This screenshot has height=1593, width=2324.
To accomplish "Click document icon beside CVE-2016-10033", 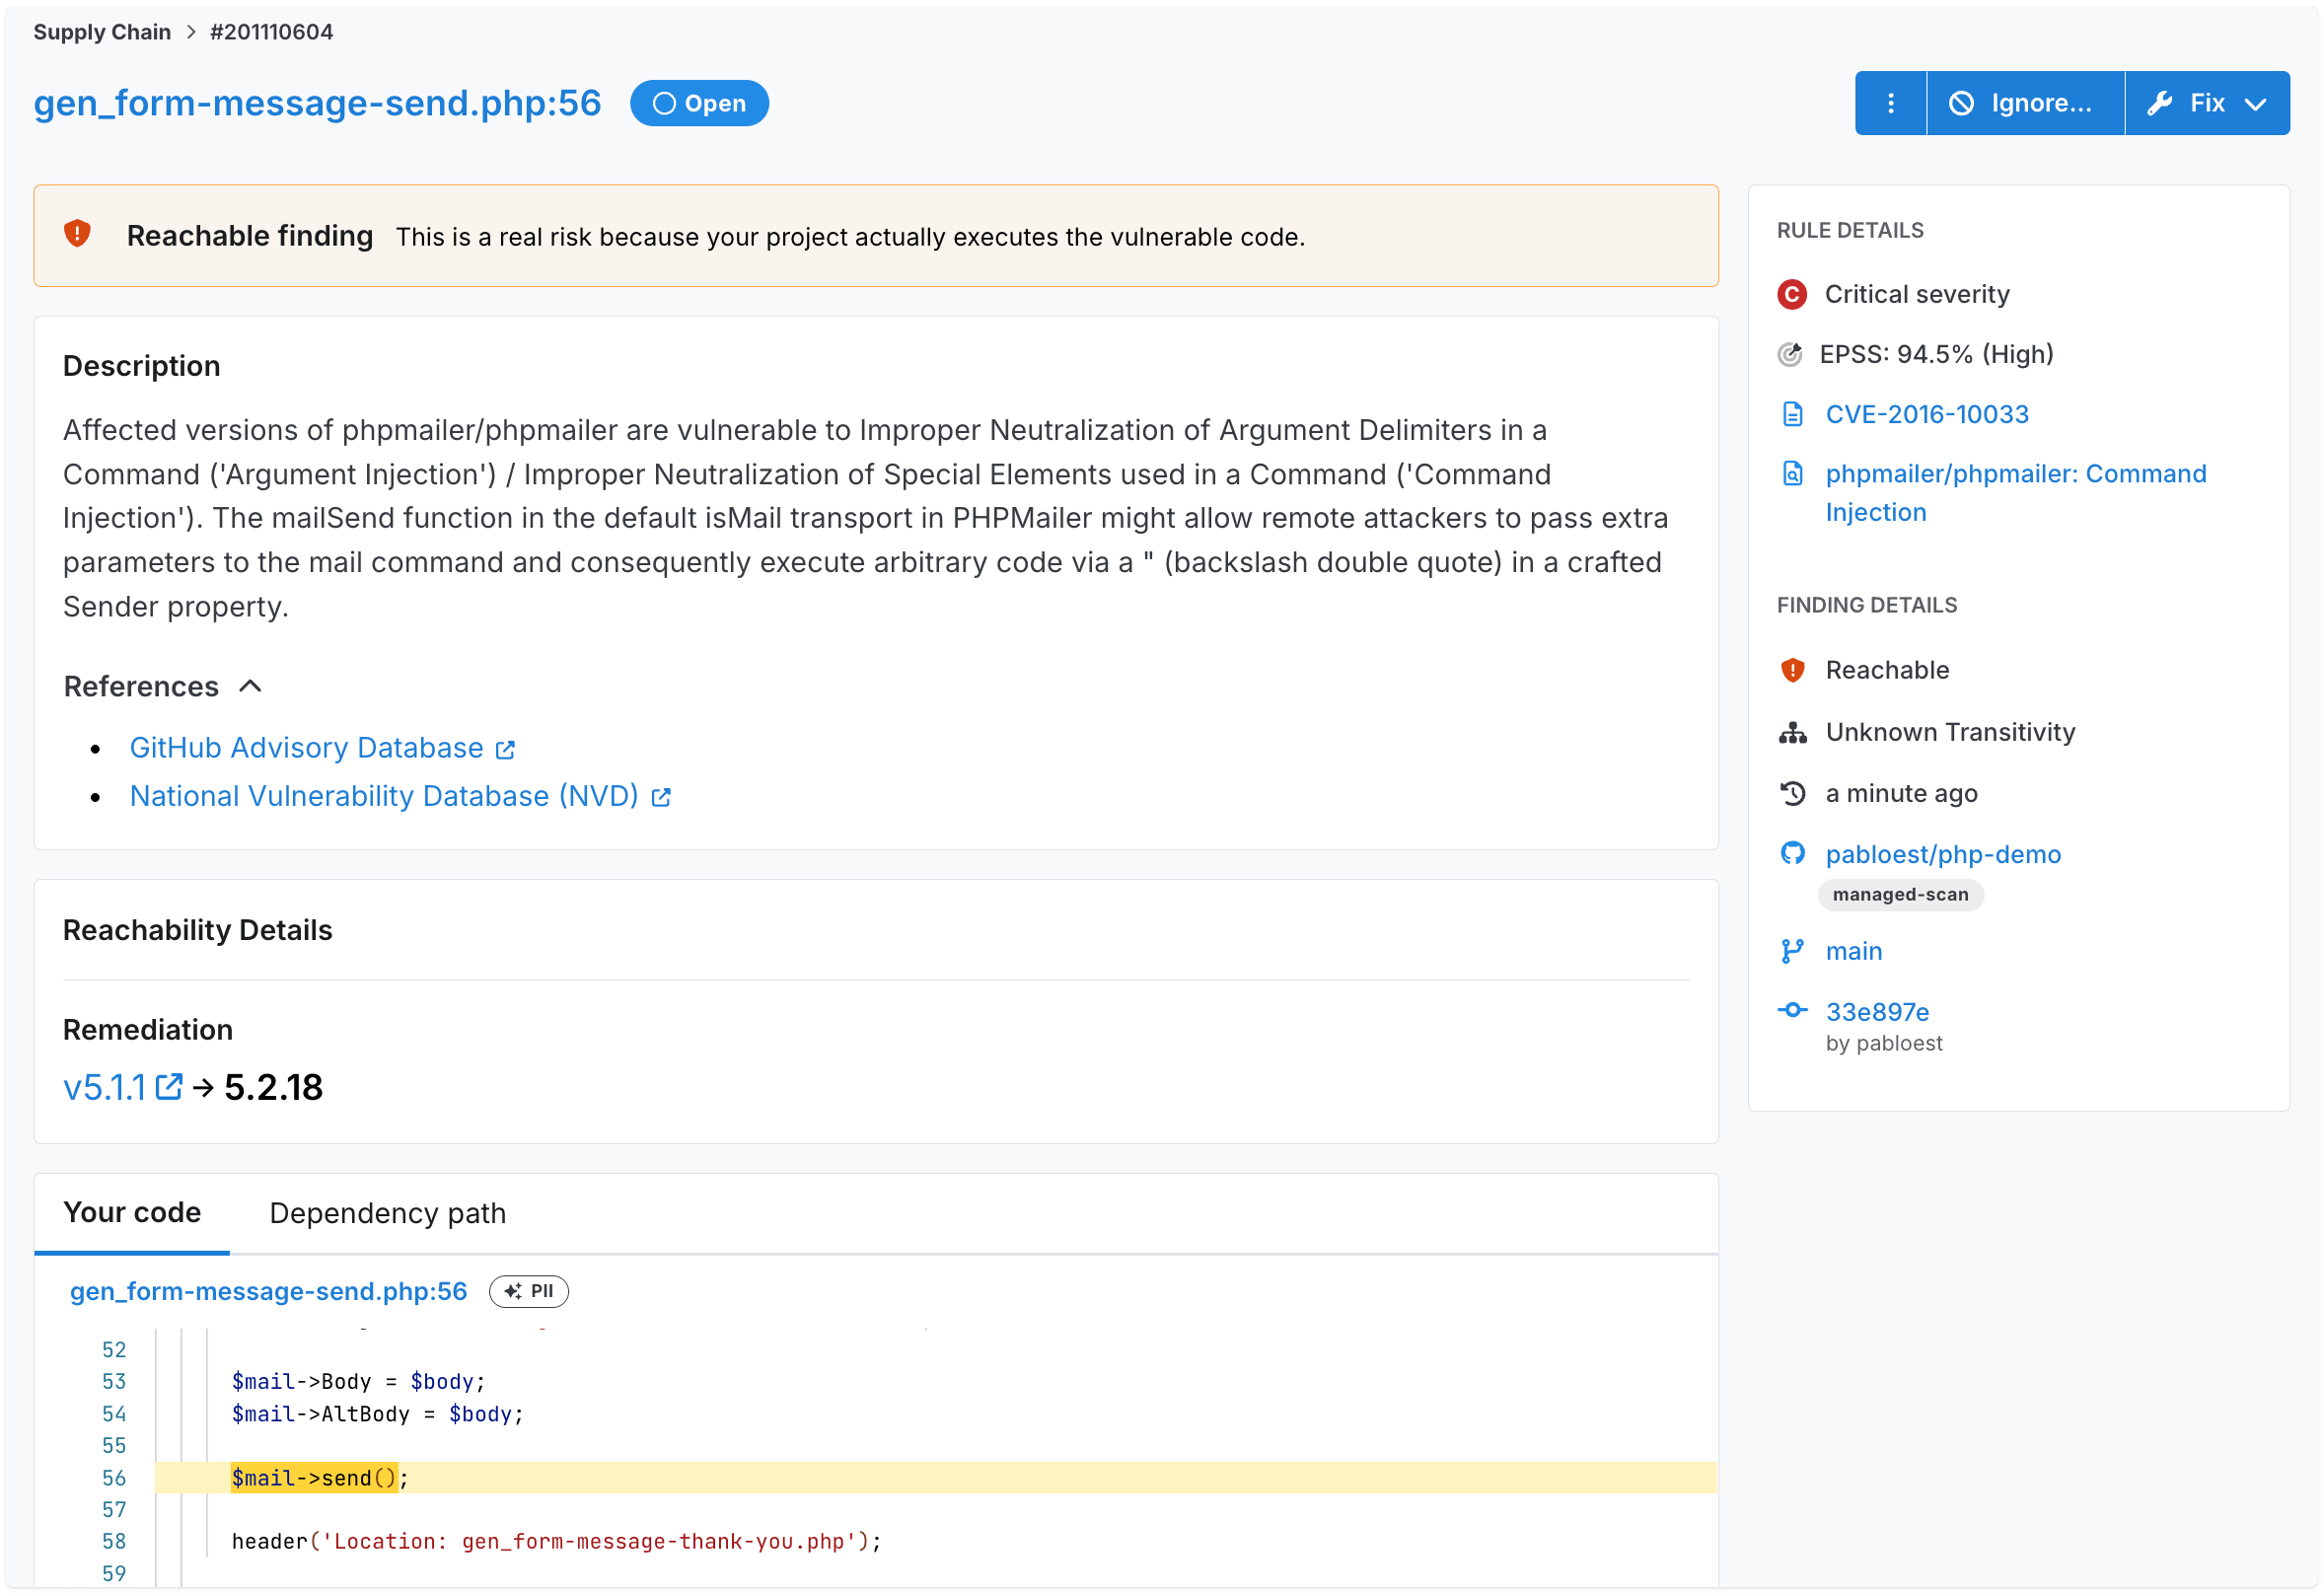I will tap(1792, 414).
